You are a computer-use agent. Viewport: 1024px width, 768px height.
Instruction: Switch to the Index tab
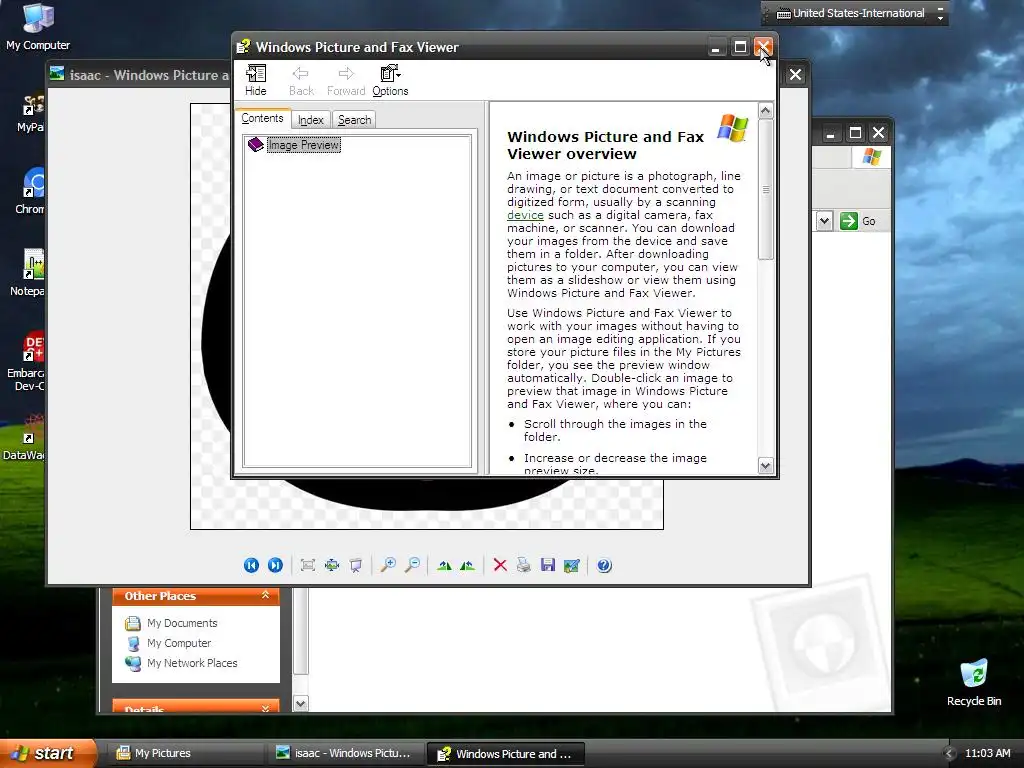tap(311, 120)
